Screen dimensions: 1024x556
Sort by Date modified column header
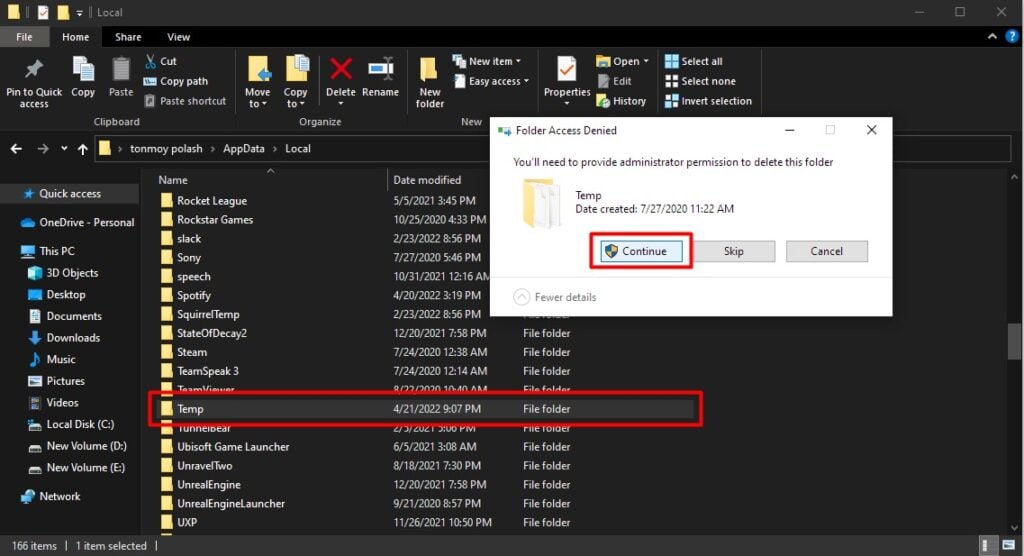427,180
